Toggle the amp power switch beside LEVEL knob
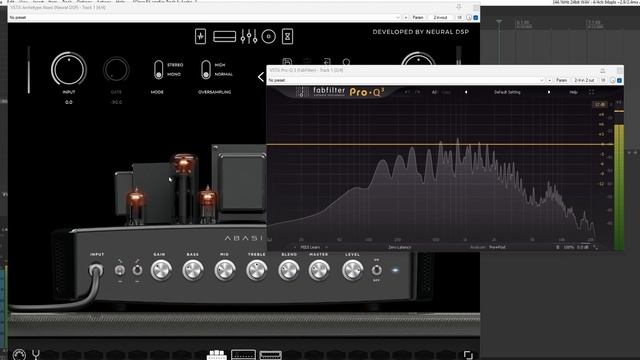 (376, 270)
